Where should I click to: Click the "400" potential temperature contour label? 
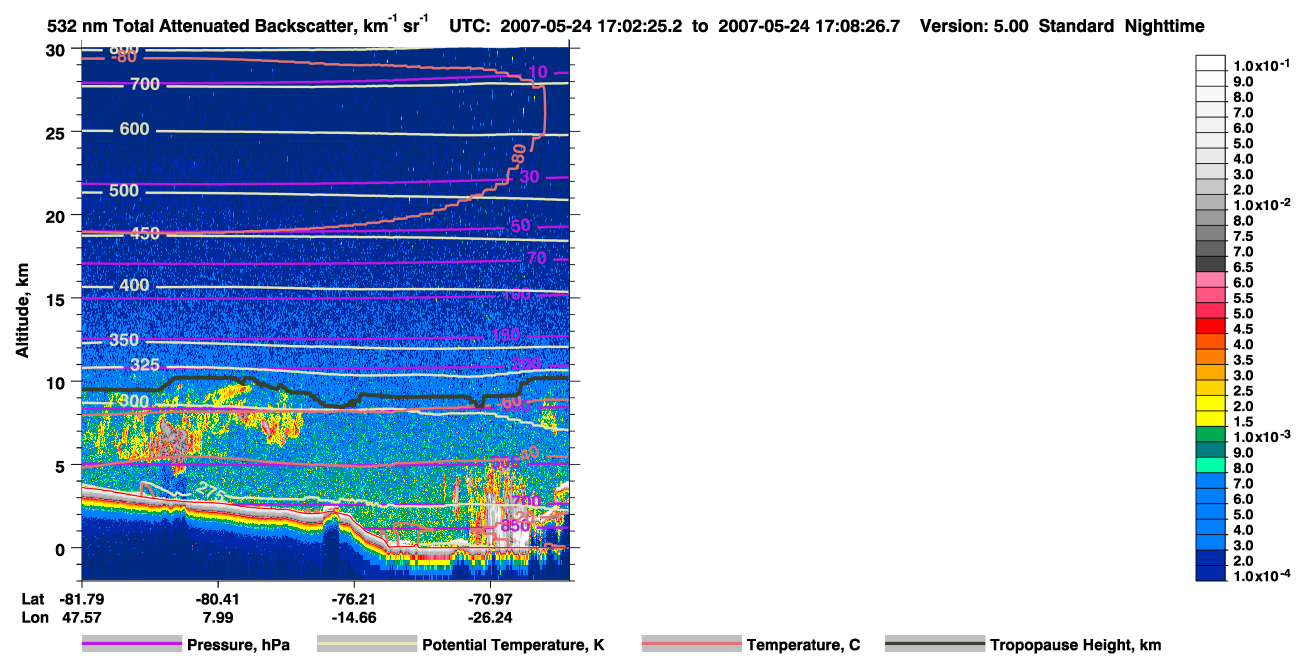134,286
